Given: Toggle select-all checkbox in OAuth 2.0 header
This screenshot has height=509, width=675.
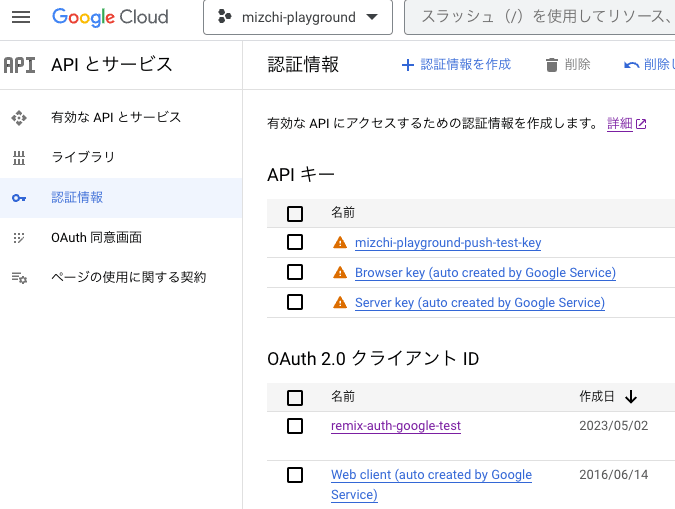Looking at the screenshot, I should (295, 397).
